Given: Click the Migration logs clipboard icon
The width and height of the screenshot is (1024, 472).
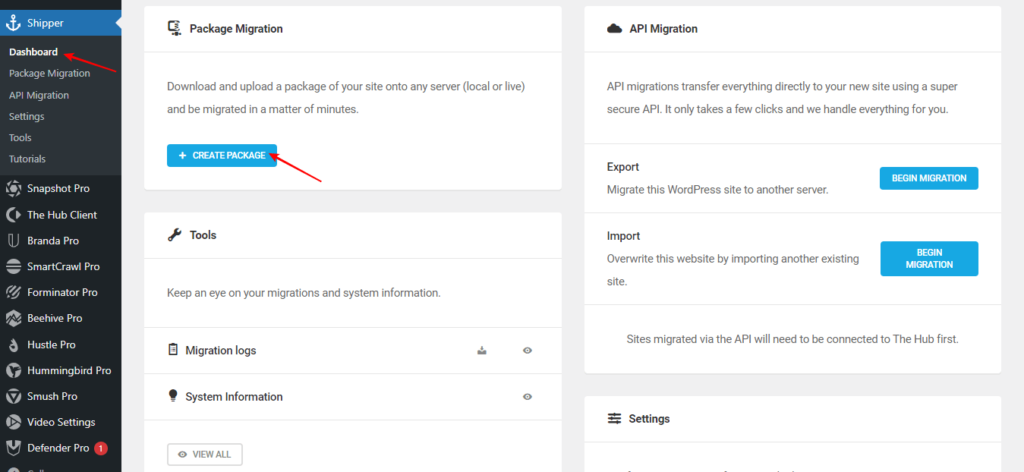Looking at the screenshot, I should 173,350.
